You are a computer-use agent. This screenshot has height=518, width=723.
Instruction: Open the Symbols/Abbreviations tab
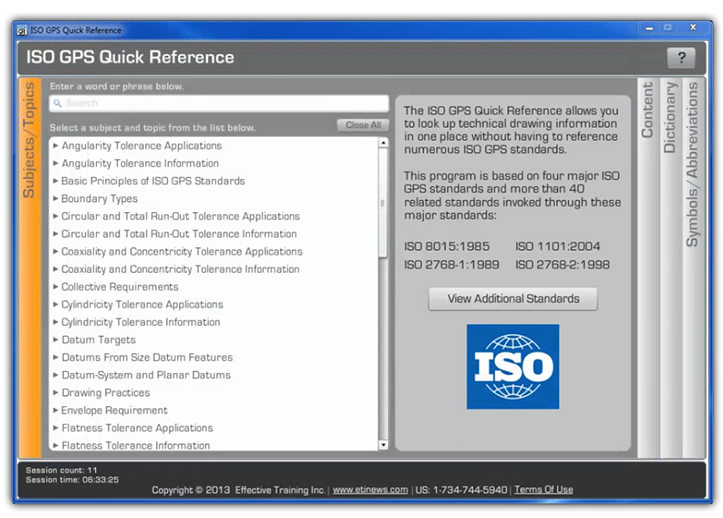tap(692, 164)
